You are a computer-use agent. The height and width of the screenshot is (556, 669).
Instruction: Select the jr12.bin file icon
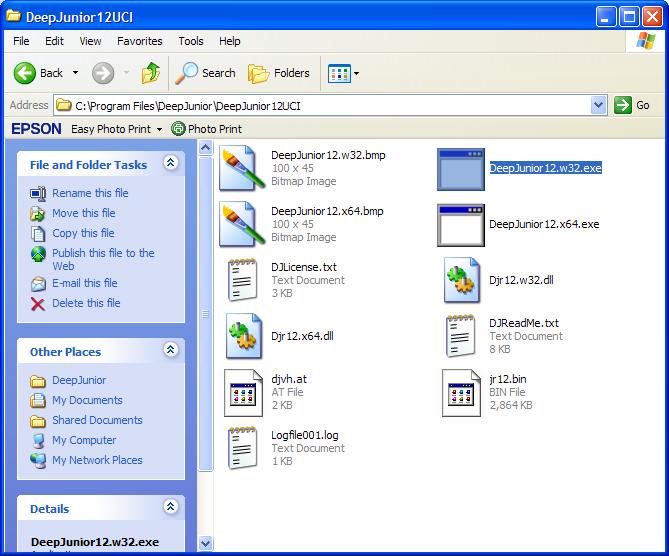click(x=462, y=392)
